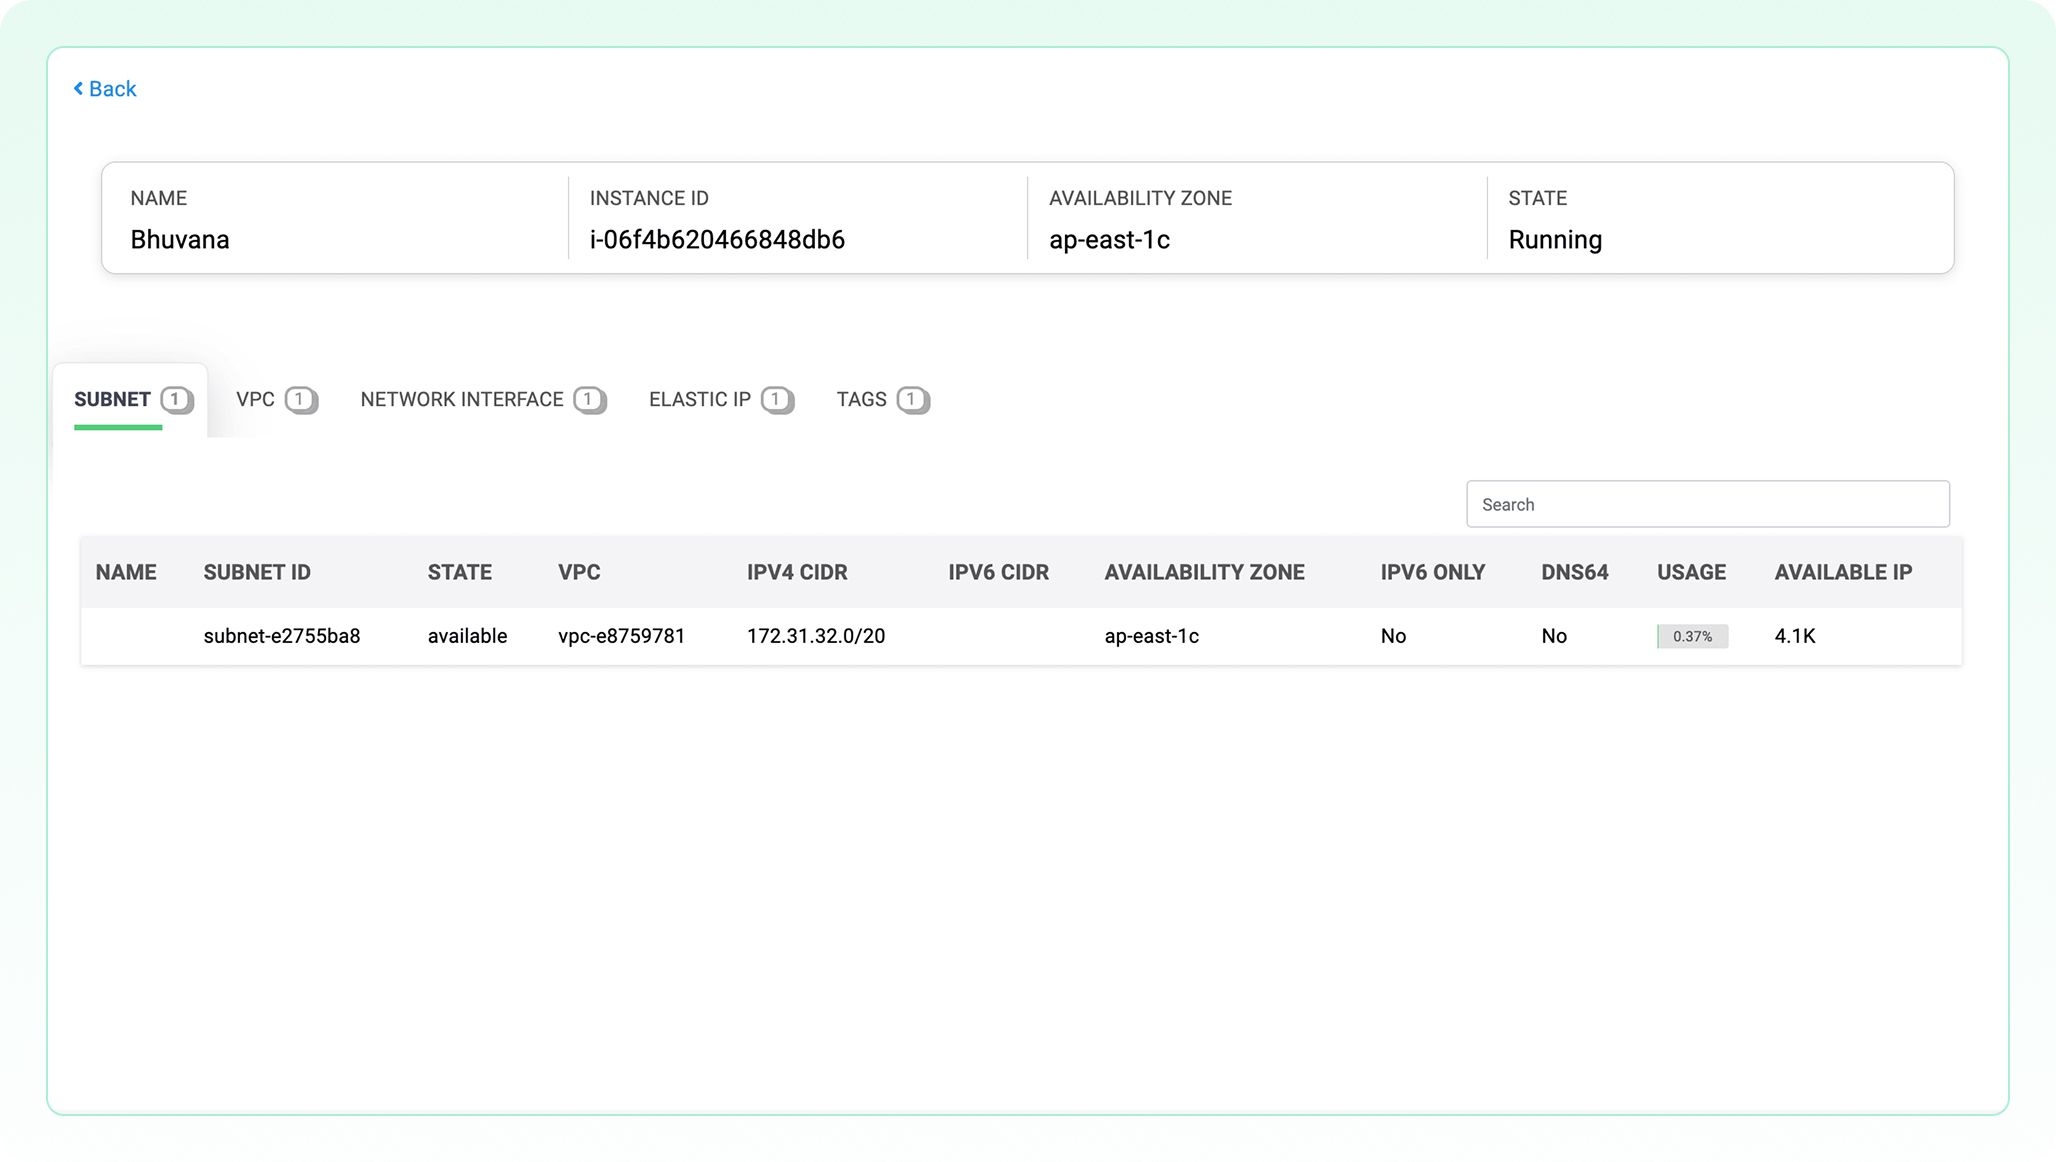Click the Usage column header
Viewport: 2056px width, 1162px height.
pos(1691,572)
